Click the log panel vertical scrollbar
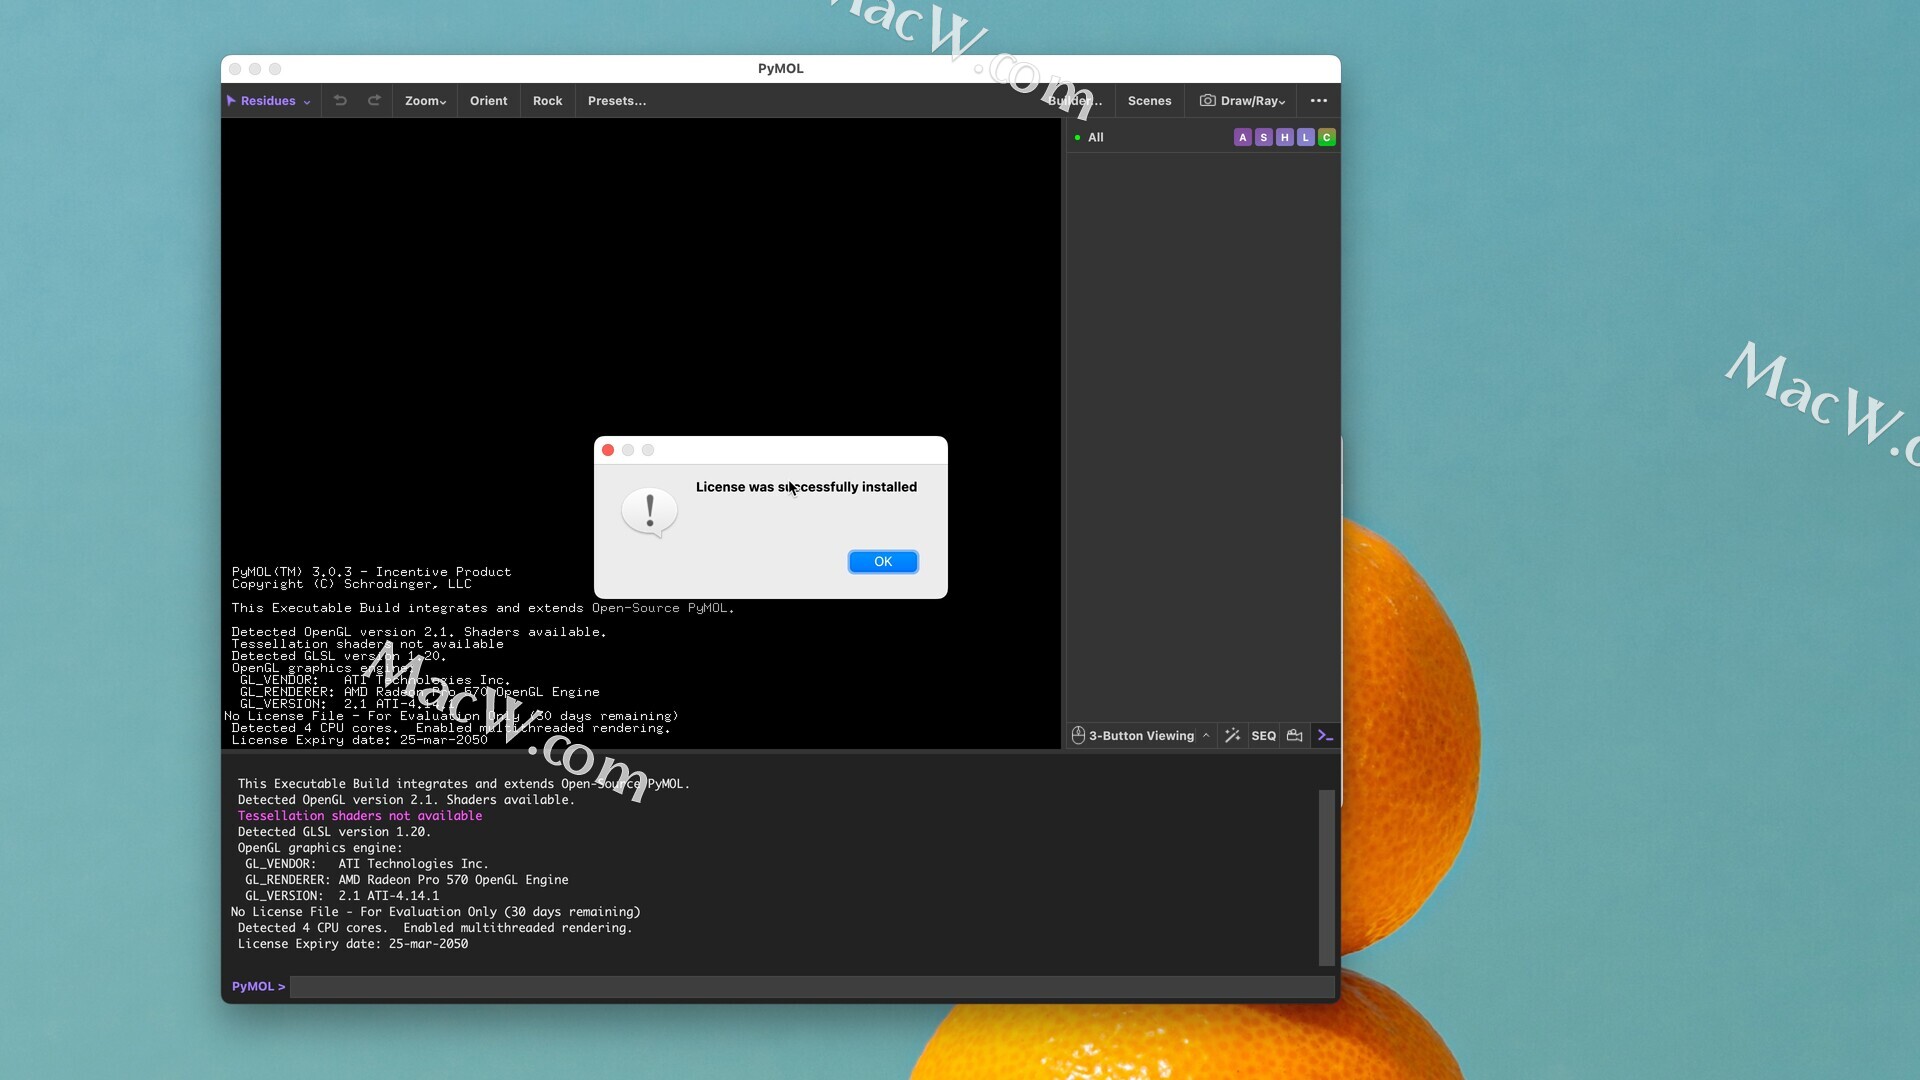The width and height of the screenshot is (1920, 1080). (1327, 878)
